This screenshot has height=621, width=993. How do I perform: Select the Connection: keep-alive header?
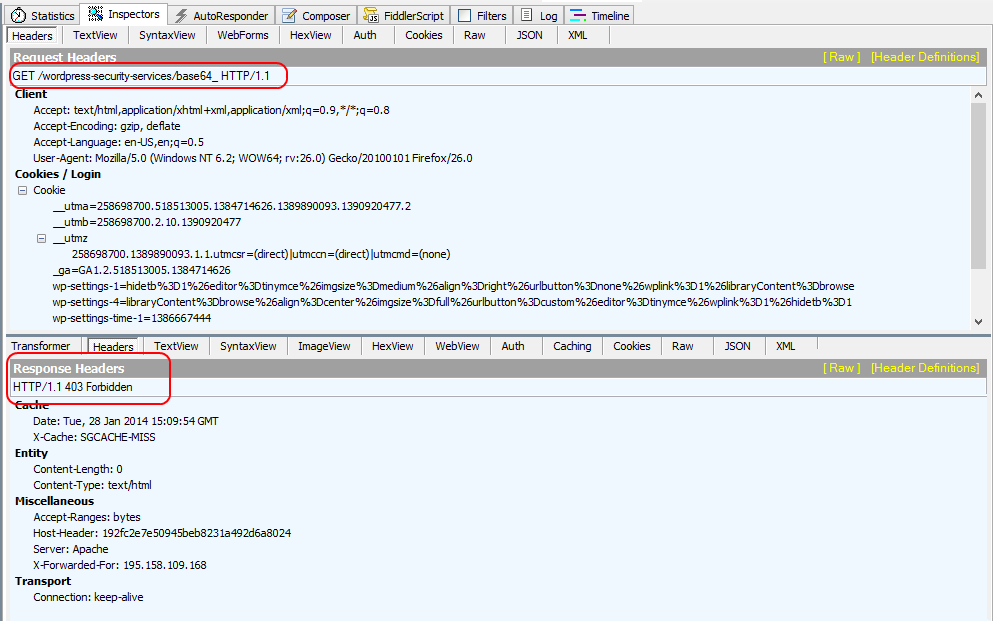coord(88,598)
